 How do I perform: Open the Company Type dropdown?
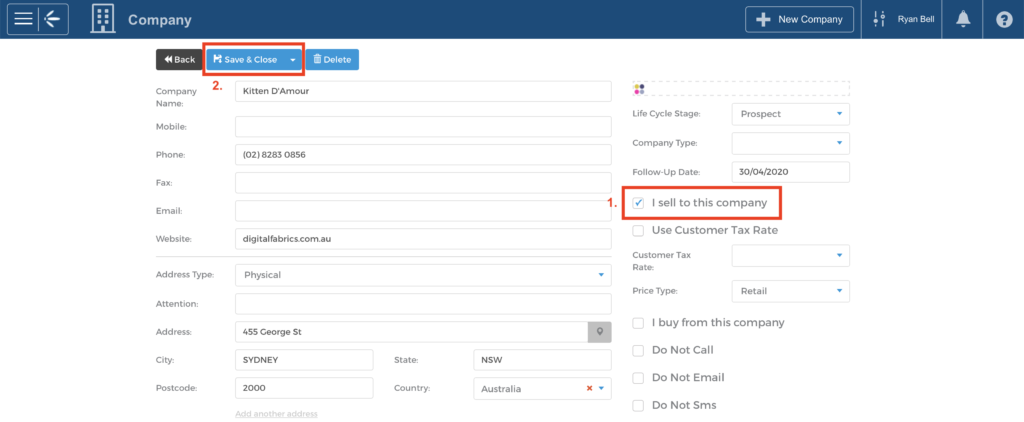click(x=791, y=143)
